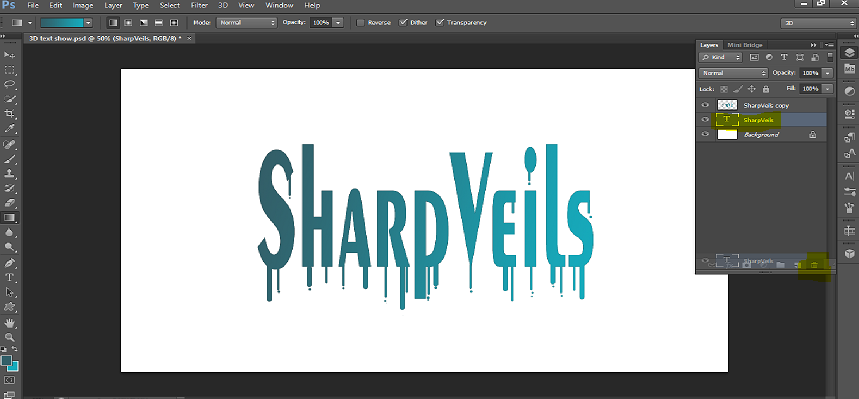The image size is (859, 399).
Task: Select the Horizontal Type tool
Action: (x=9, y=277)
